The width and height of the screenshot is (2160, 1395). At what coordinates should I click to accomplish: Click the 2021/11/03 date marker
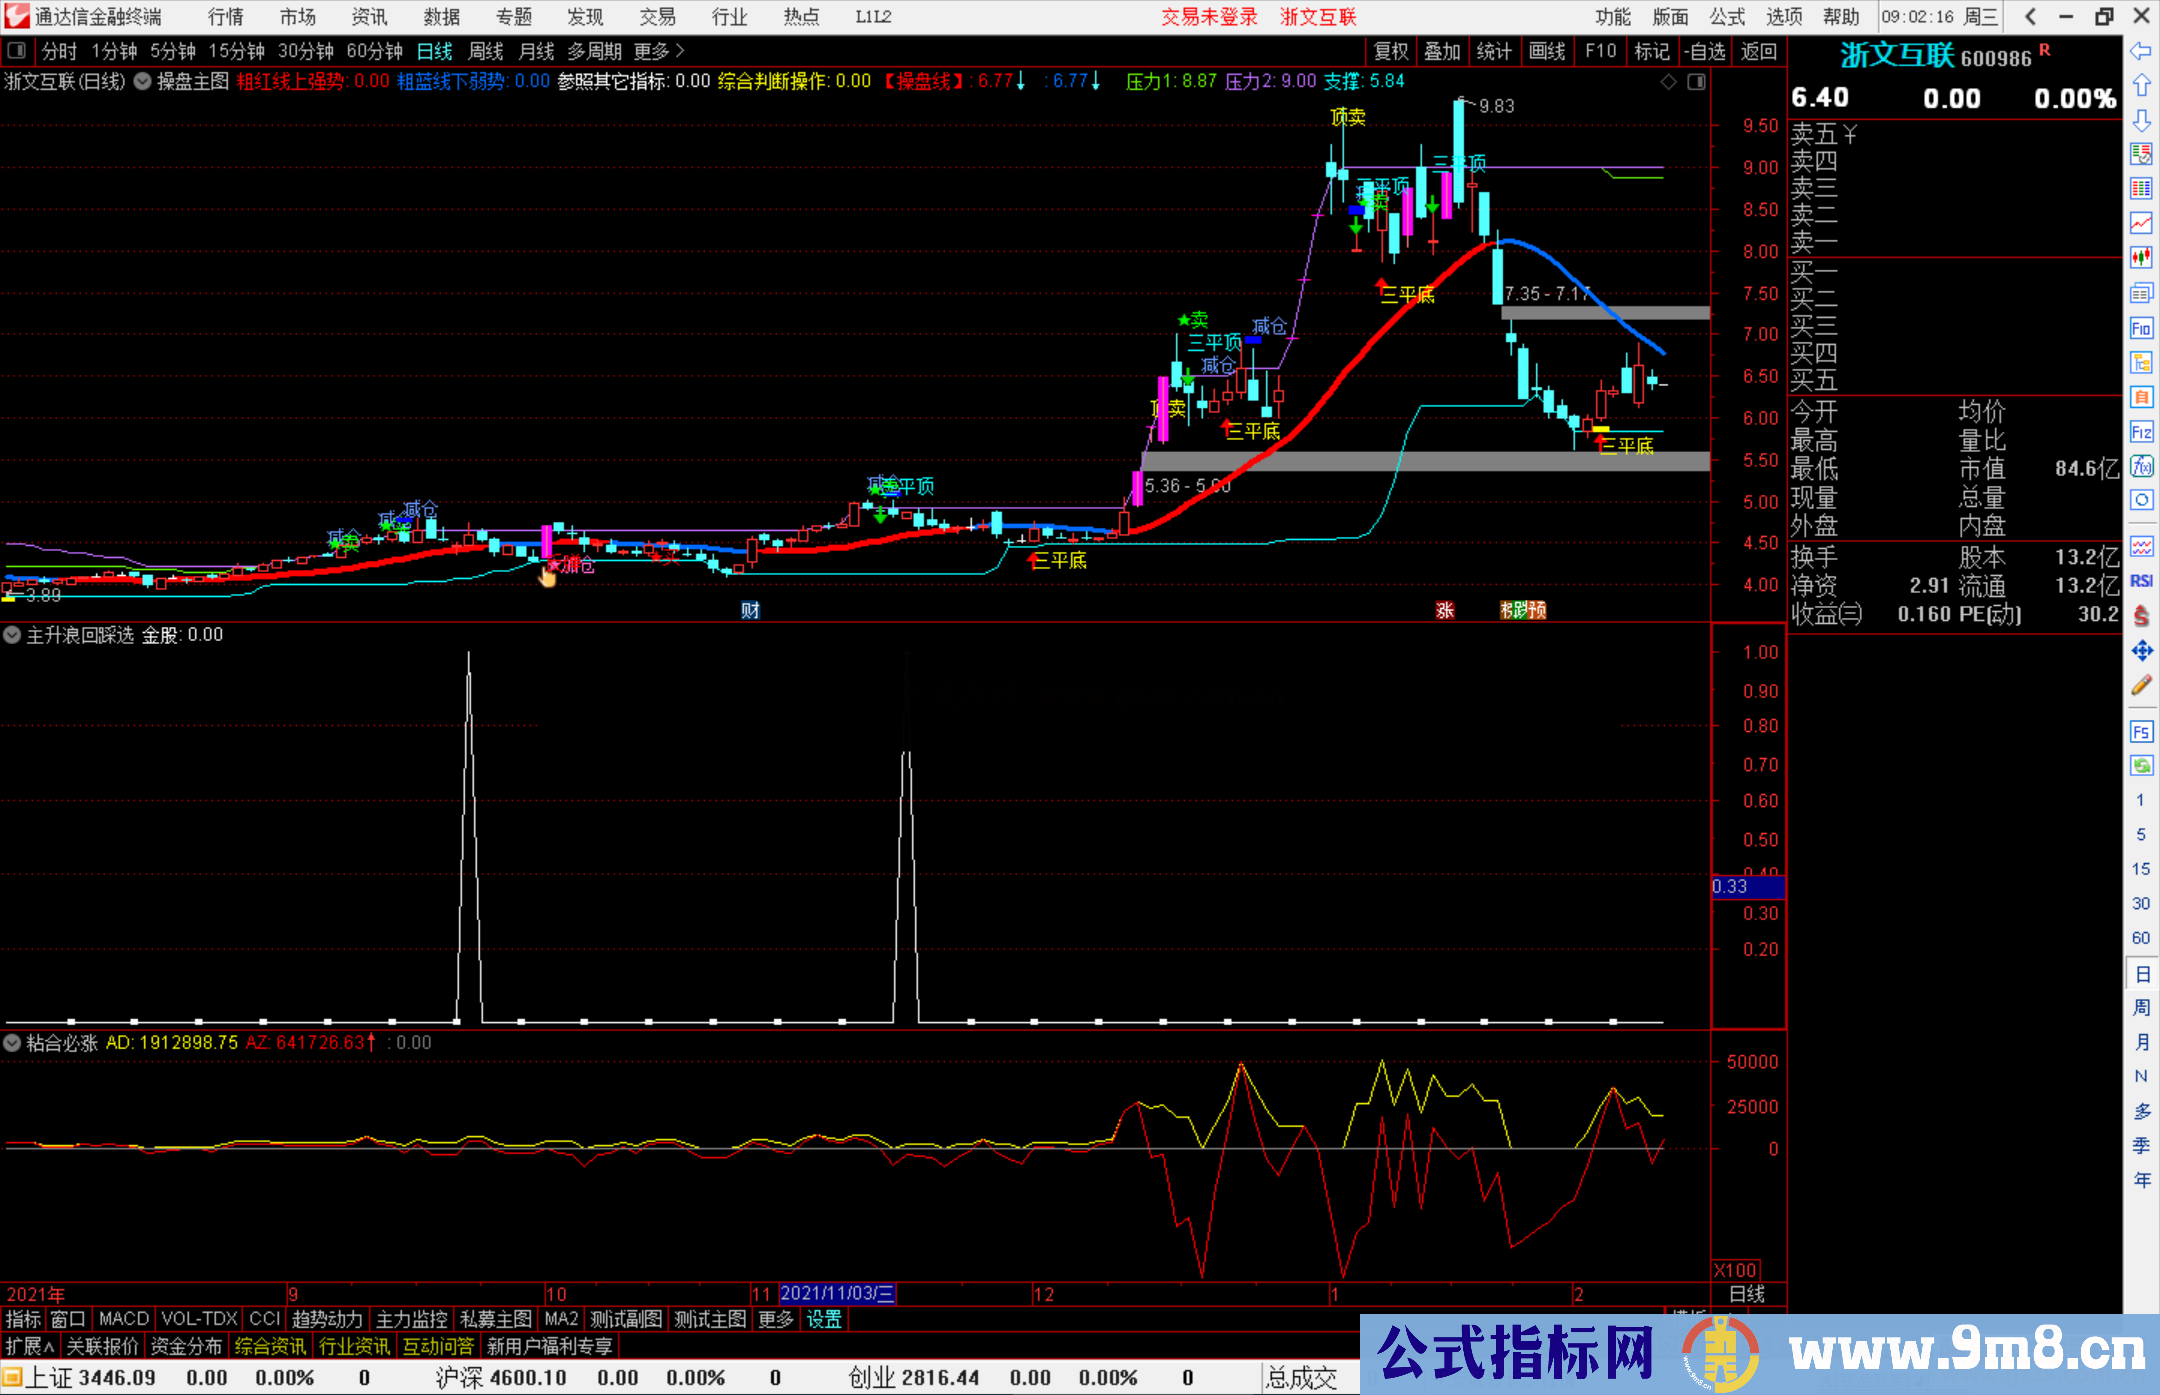coord(836,1294)
